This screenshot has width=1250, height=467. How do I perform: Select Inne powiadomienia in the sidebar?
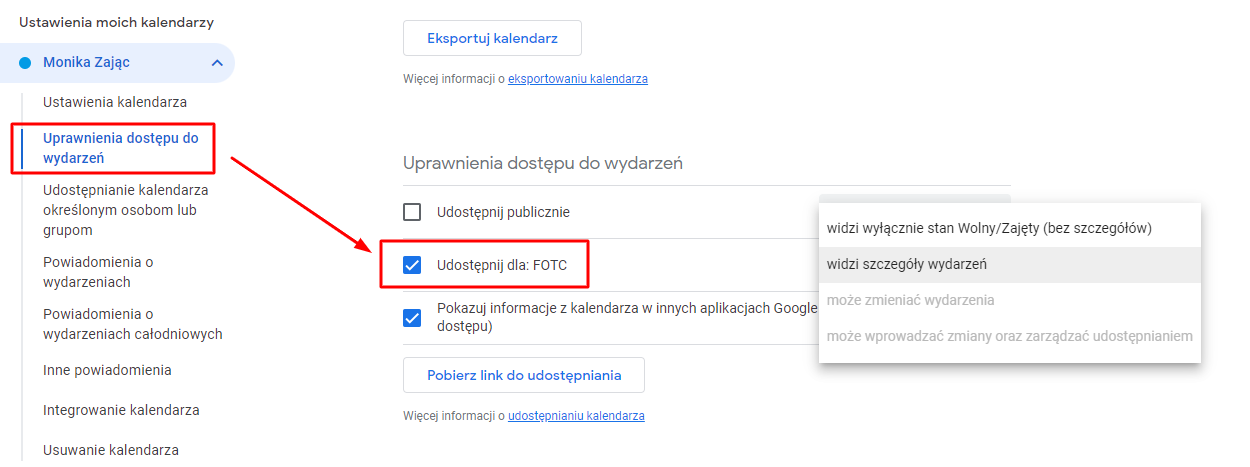click(107, 370)
